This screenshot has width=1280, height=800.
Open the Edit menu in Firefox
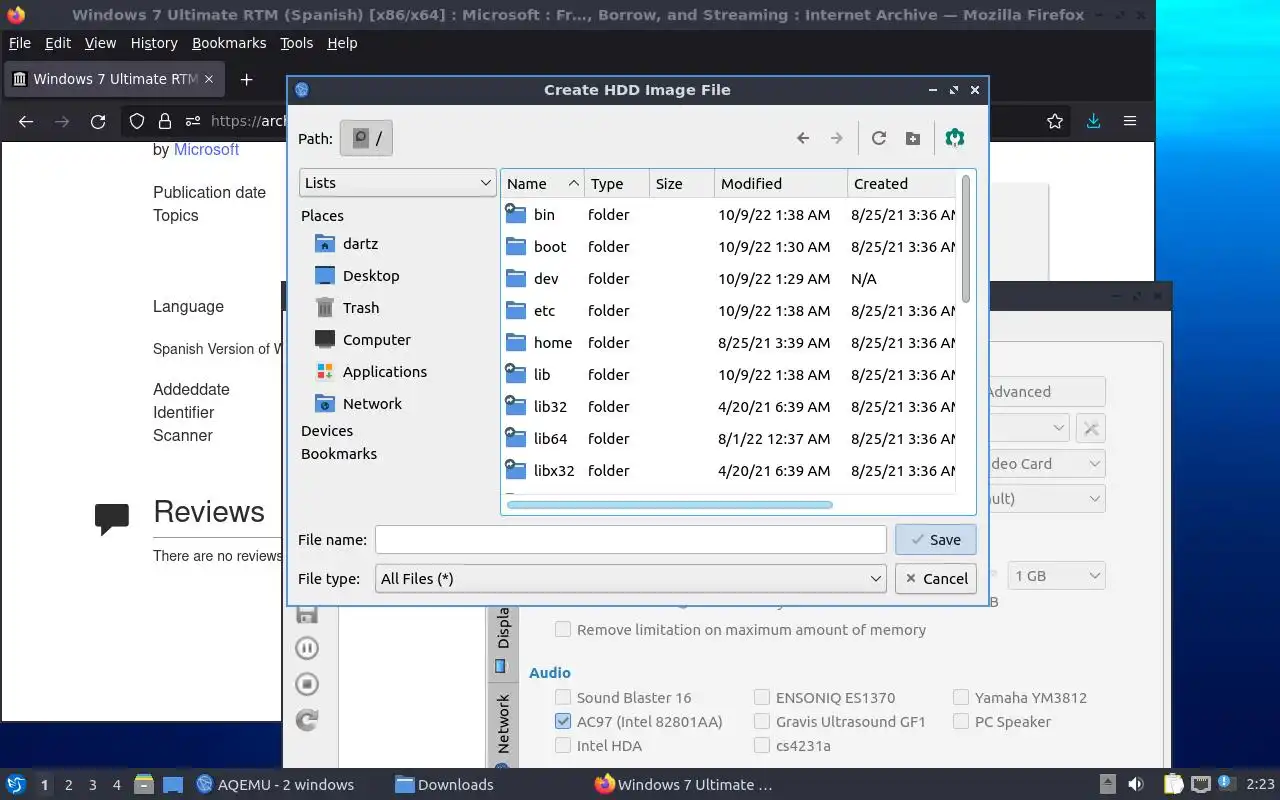(58, 43)
